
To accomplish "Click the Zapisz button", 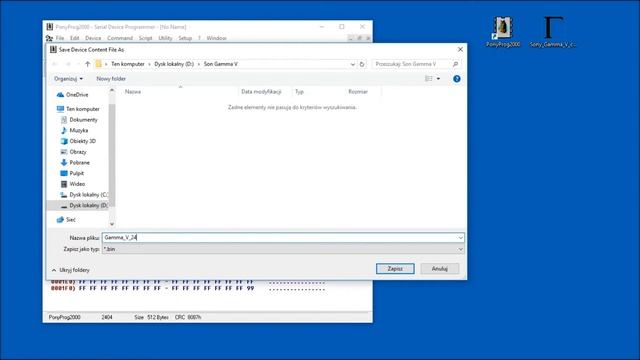I will click(395, 269).
